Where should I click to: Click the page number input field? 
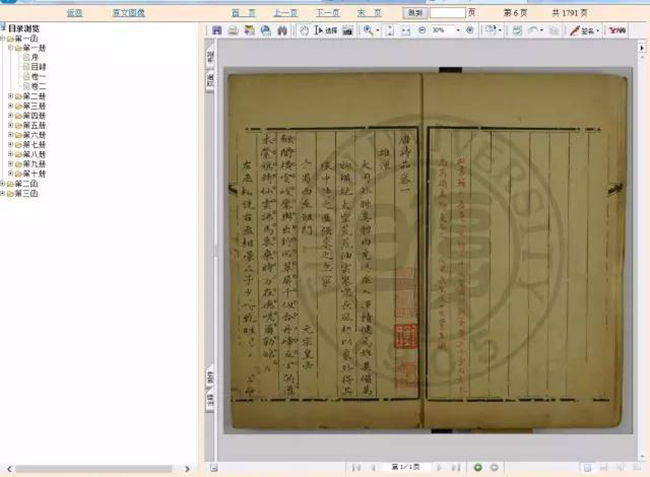(x=448, y=13)
